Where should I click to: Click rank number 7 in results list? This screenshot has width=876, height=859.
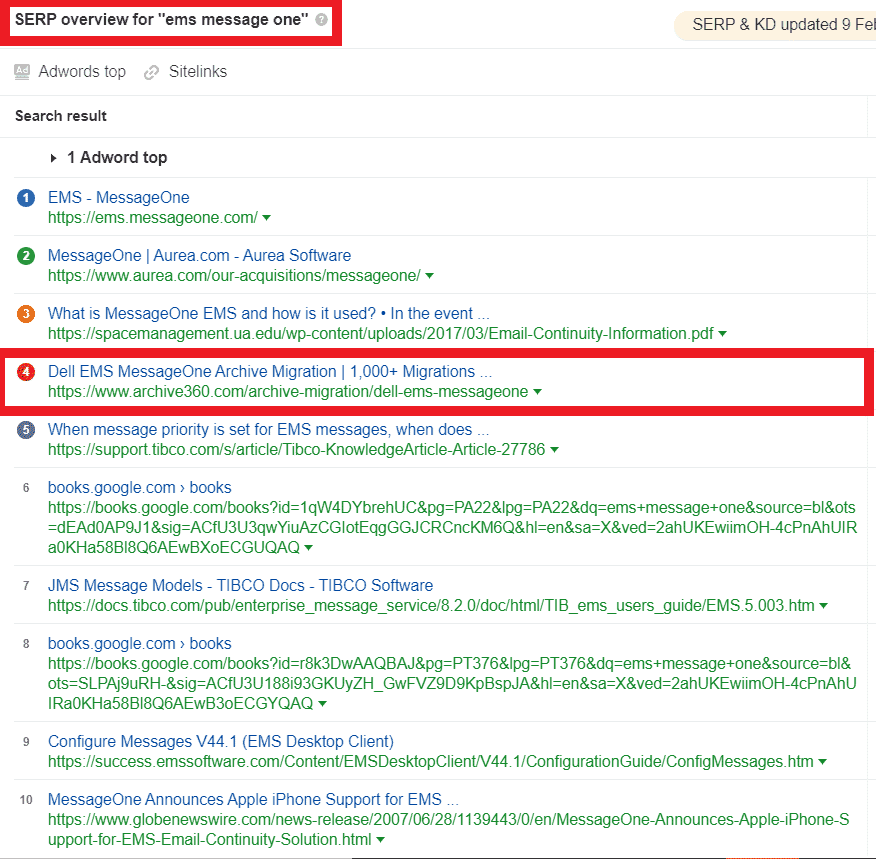pos(26,586)
